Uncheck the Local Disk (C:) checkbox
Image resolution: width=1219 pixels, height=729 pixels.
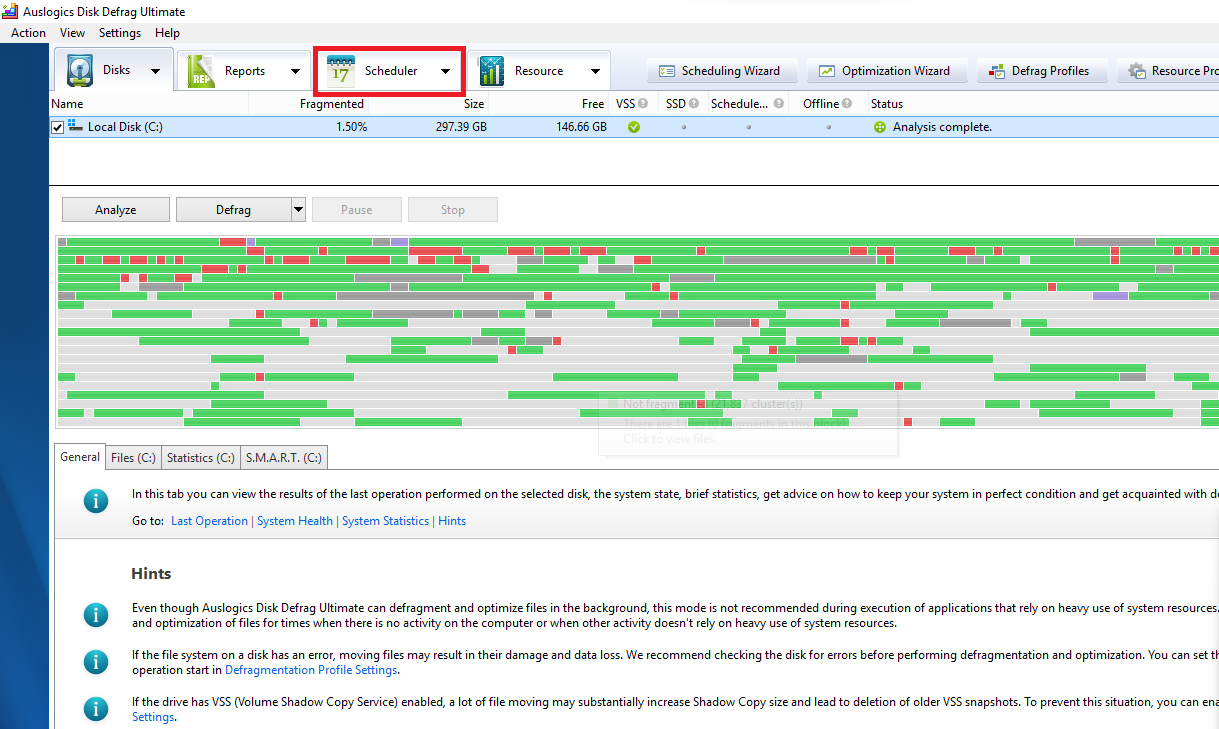point(58,127)
